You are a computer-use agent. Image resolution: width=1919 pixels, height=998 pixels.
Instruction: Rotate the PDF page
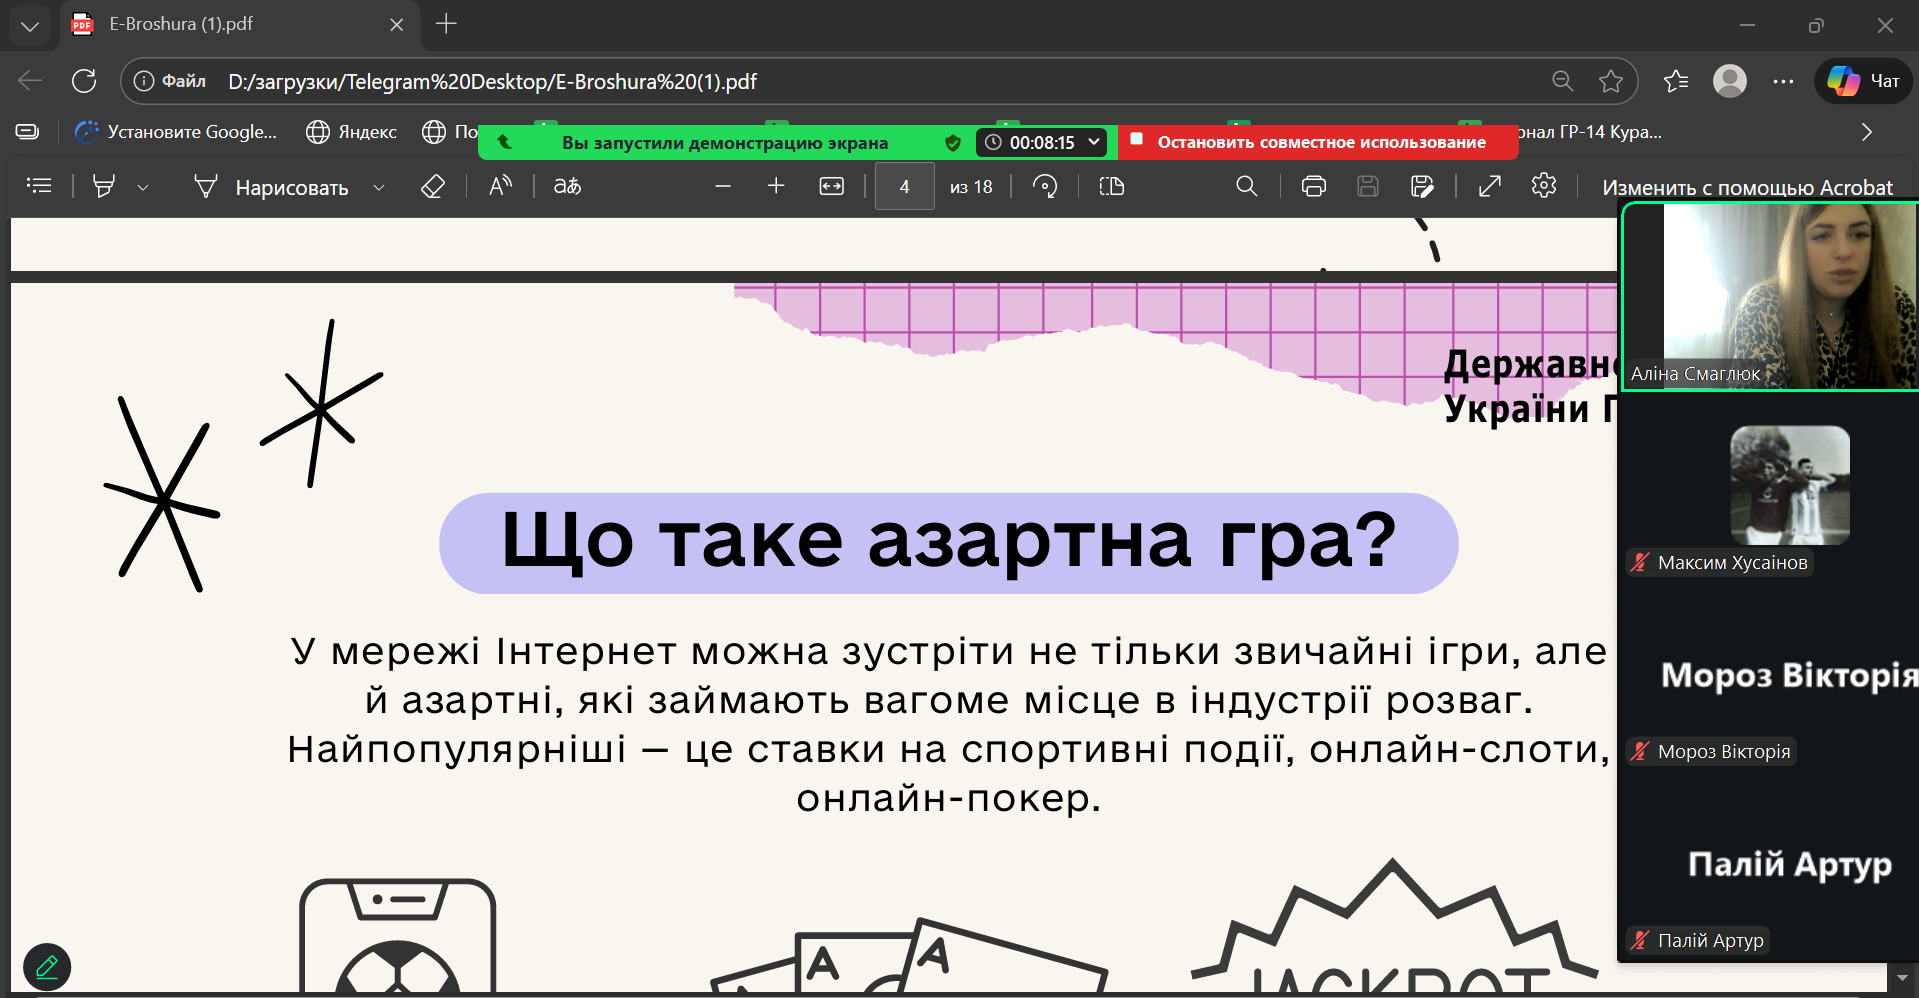1045,187
